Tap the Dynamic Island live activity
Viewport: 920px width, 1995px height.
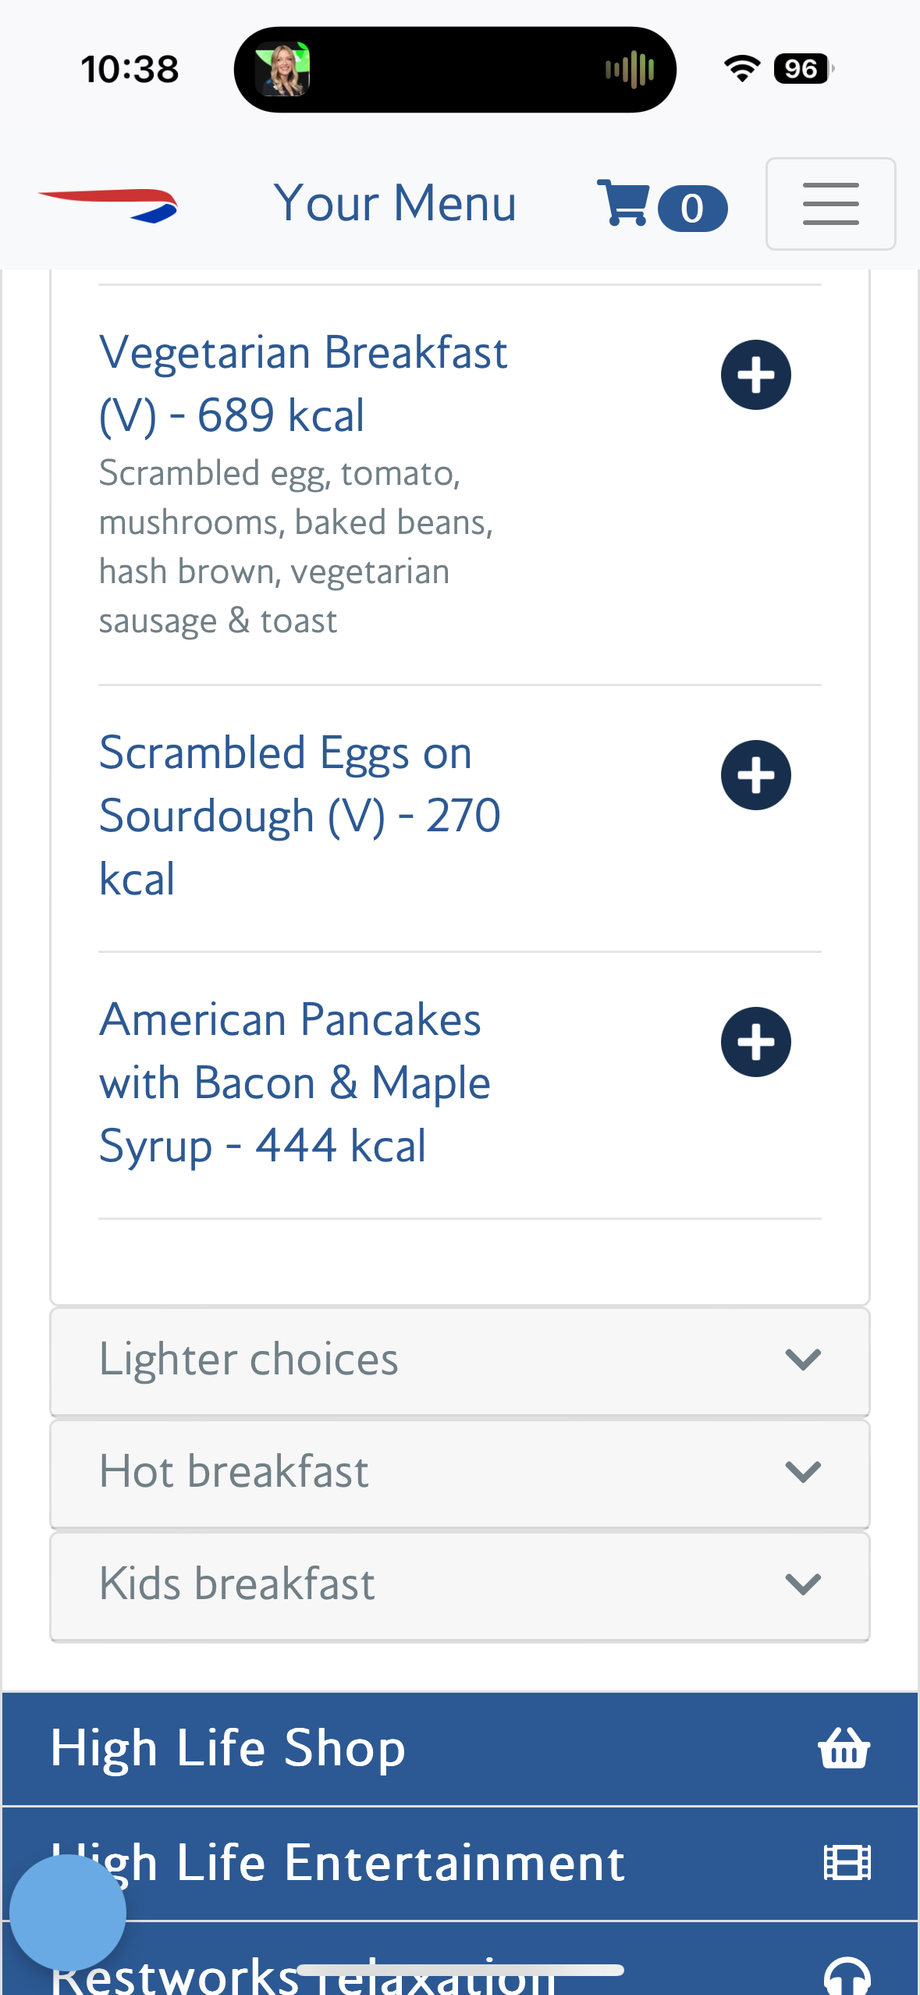click(x=455, y=69)
